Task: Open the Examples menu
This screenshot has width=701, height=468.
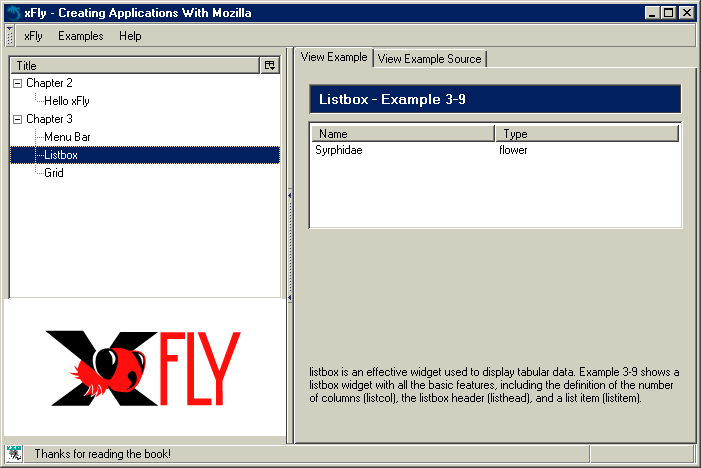Action: coord(80,36)
